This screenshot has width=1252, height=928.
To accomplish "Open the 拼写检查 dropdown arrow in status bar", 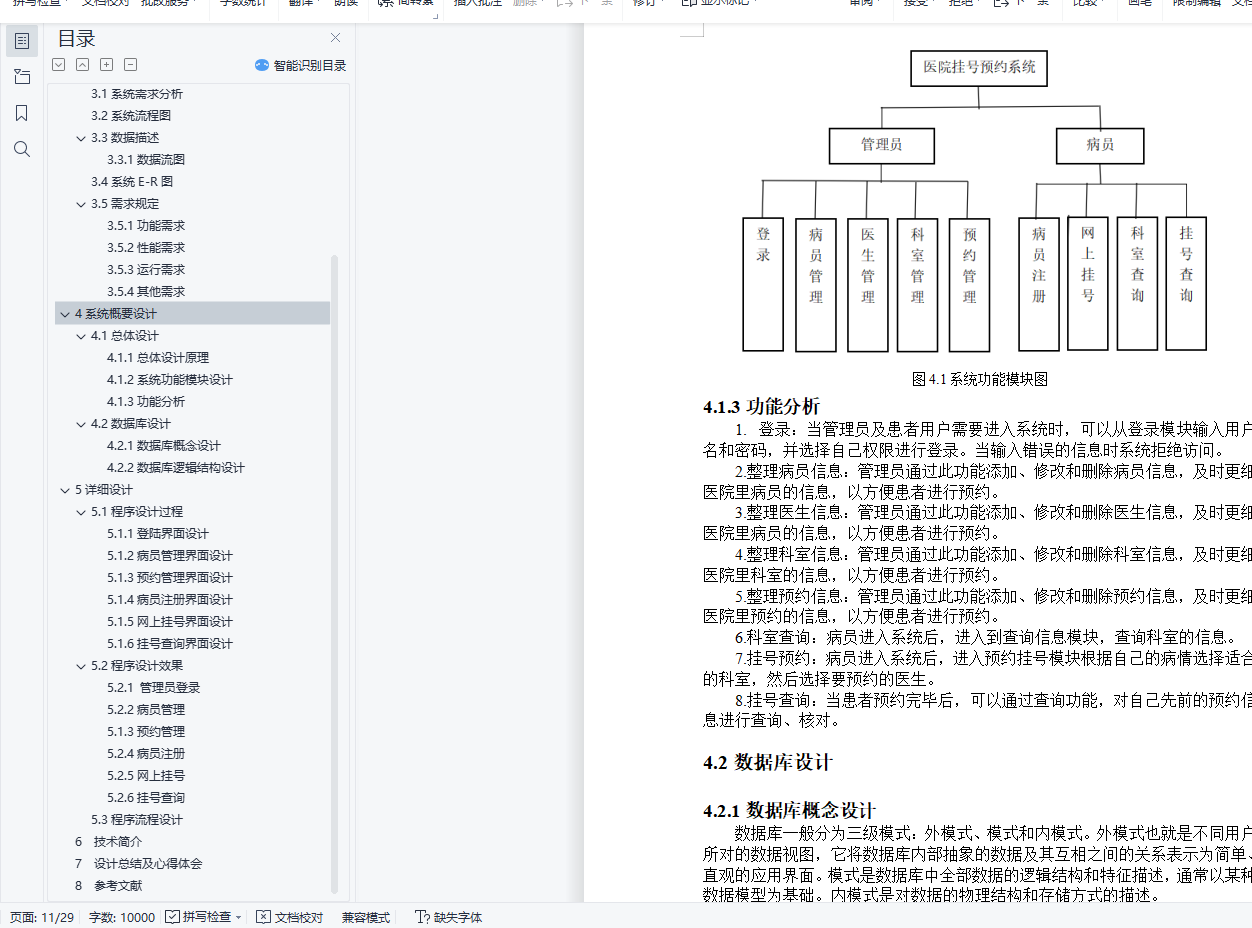I will (238, 917).
